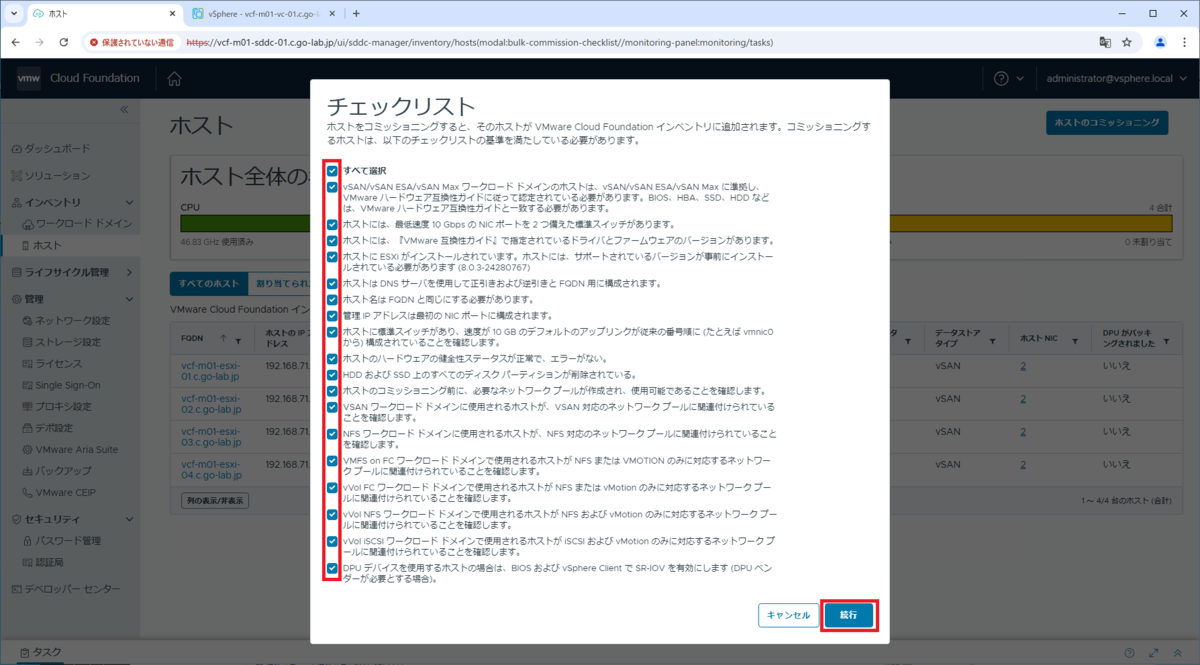Viewport: 1200px width, 665px height.
Task: Switch to the vSphere browser tab
Action: click(x=265, y=14)
